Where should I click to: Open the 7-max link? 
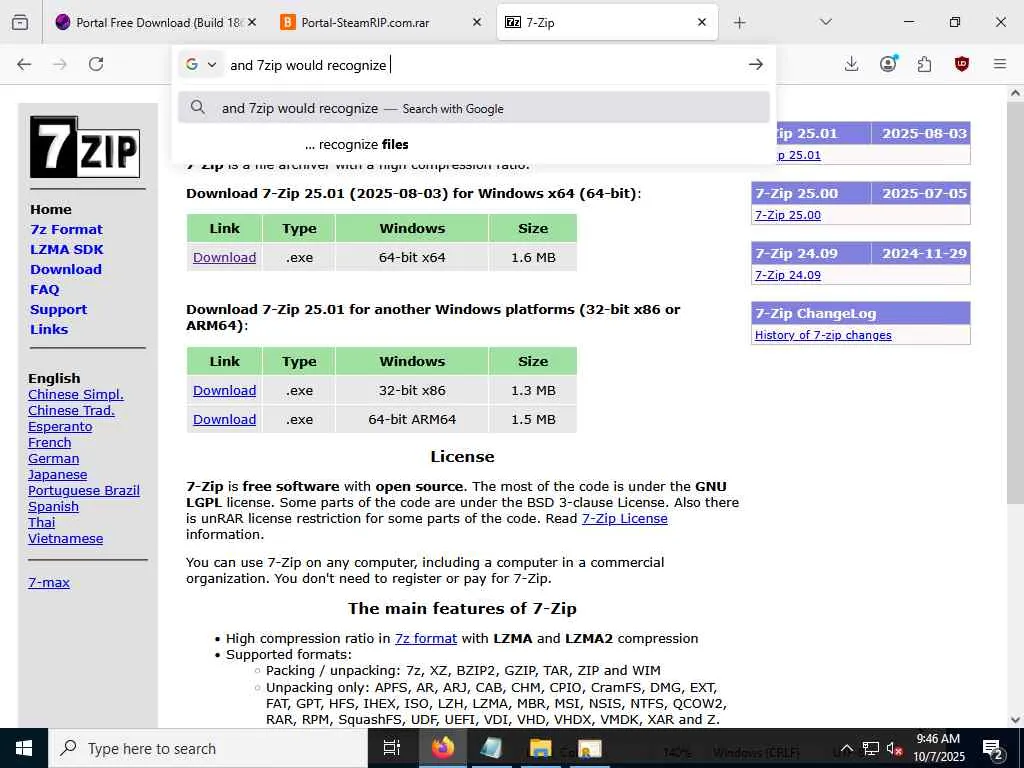click(49, 583)
